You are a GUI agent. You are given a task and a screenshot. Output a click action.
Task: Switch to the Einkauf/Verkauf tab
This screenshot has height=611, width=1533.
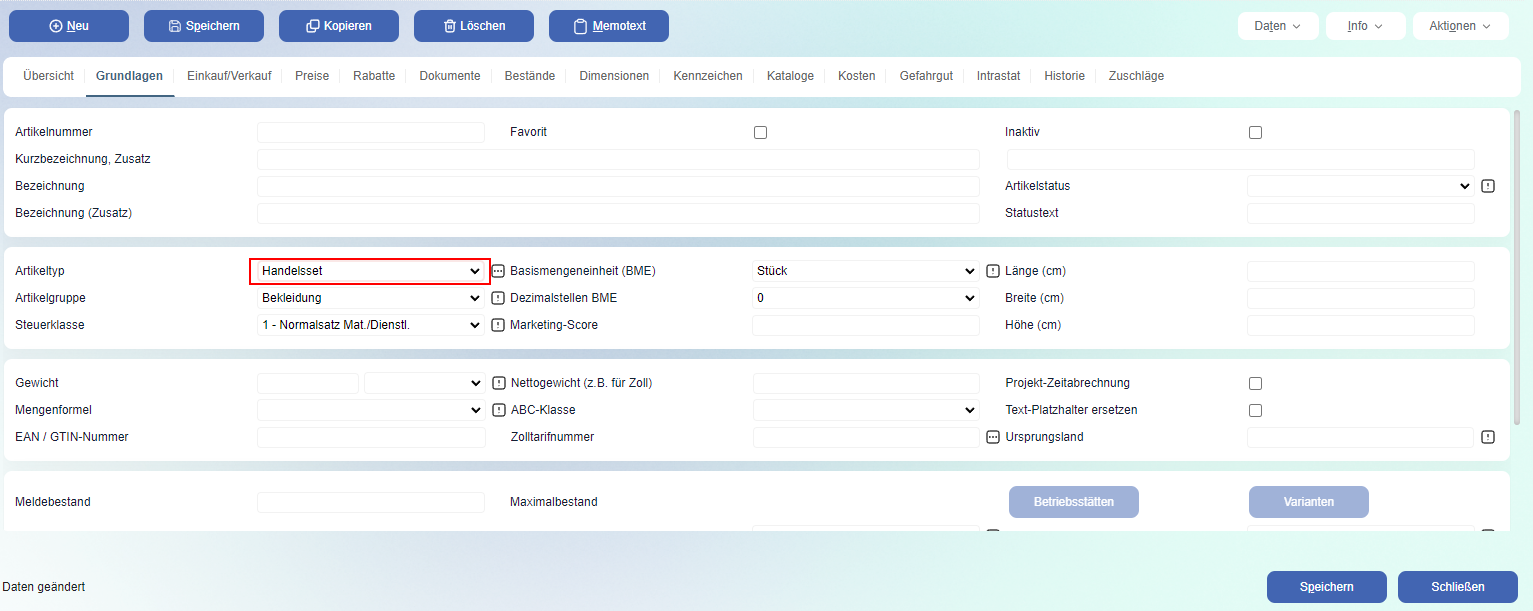tap(229, 76)
